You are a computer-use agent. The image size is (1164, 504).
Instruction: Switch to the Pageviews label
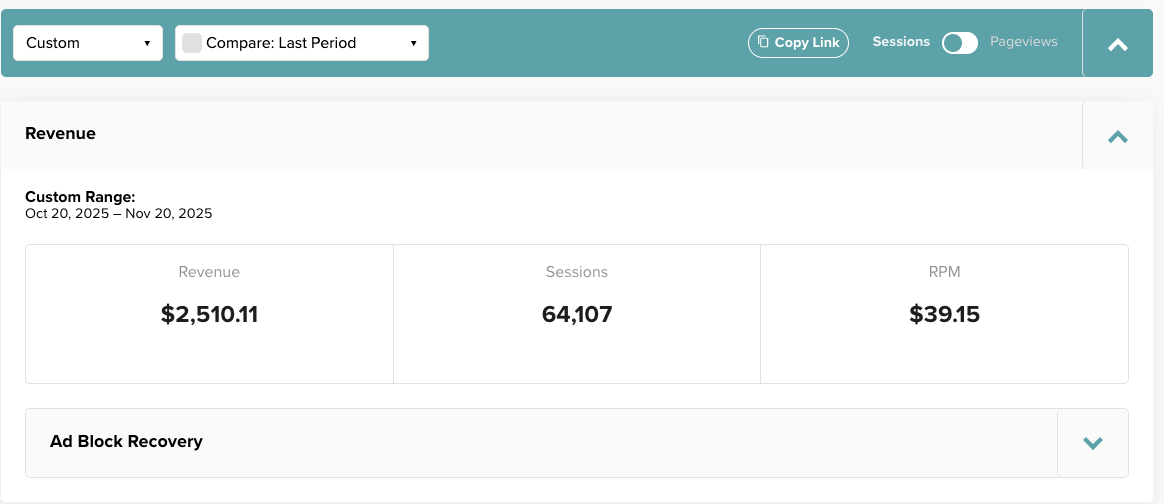click(1023, 42)
